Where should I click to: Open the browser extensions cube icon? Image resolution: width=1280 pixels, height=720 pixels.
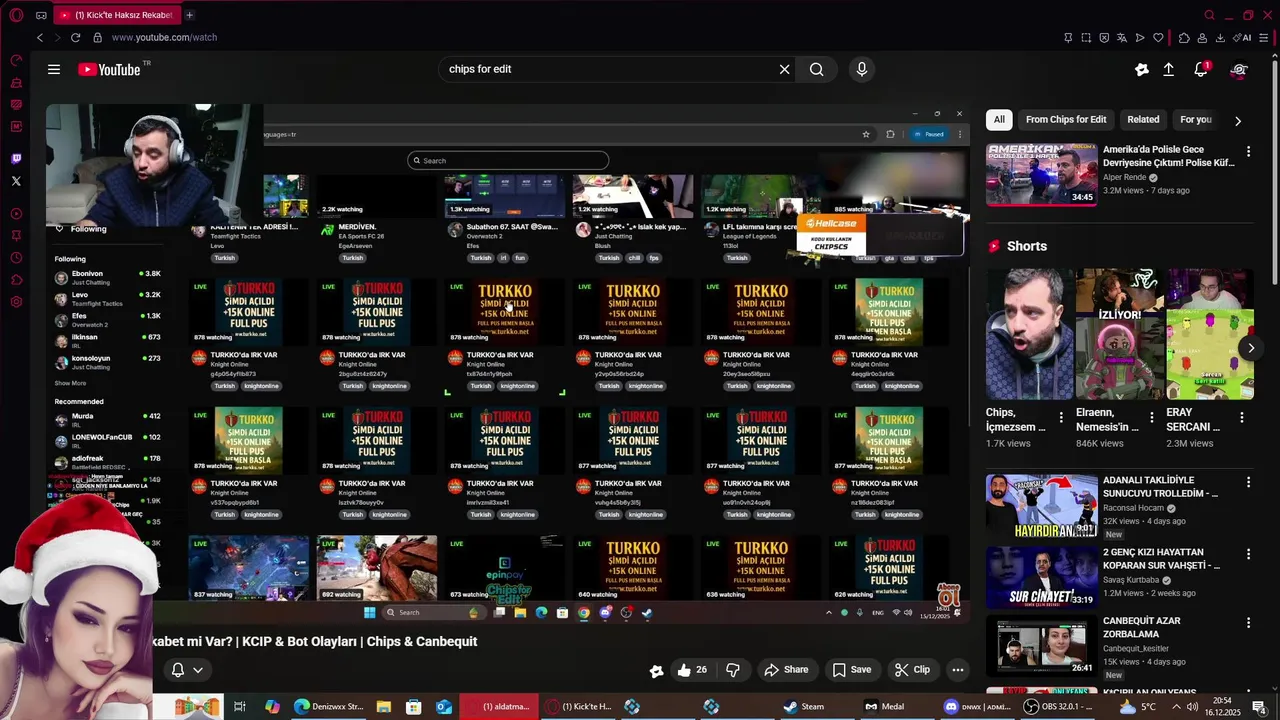coord(1184,37)
